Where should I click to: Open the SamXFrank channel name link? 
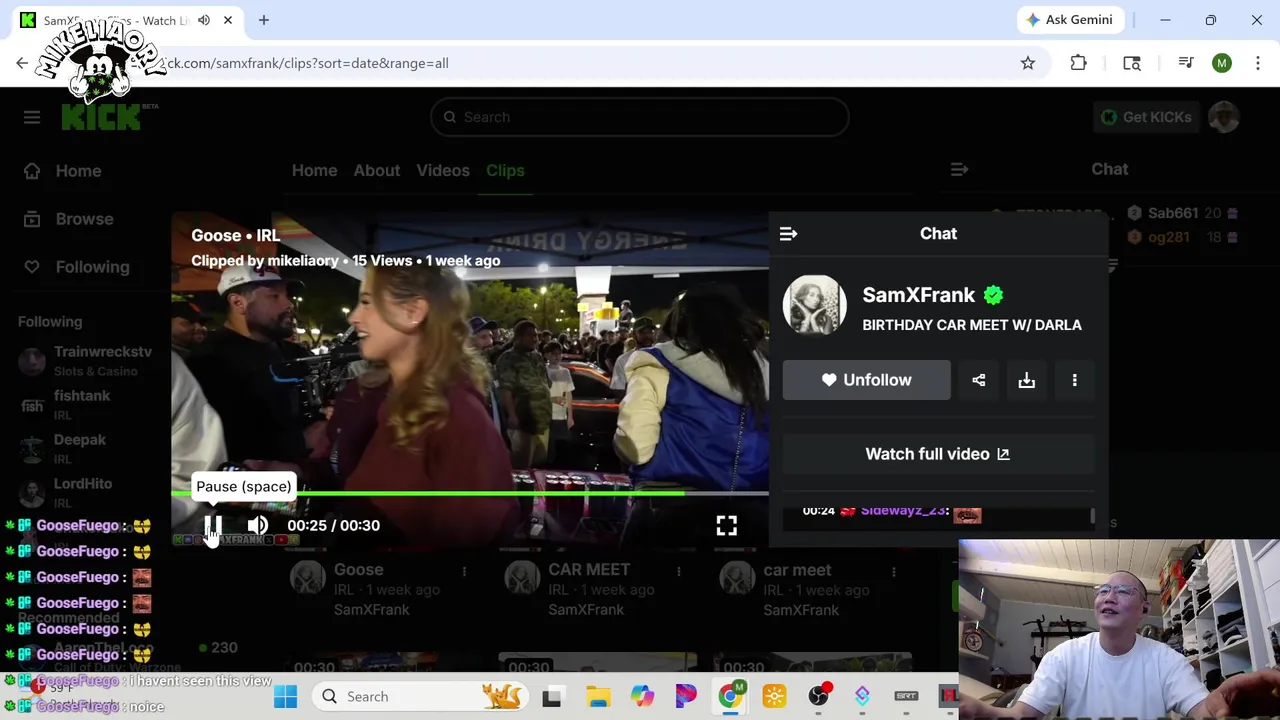(x=919, y=295)
